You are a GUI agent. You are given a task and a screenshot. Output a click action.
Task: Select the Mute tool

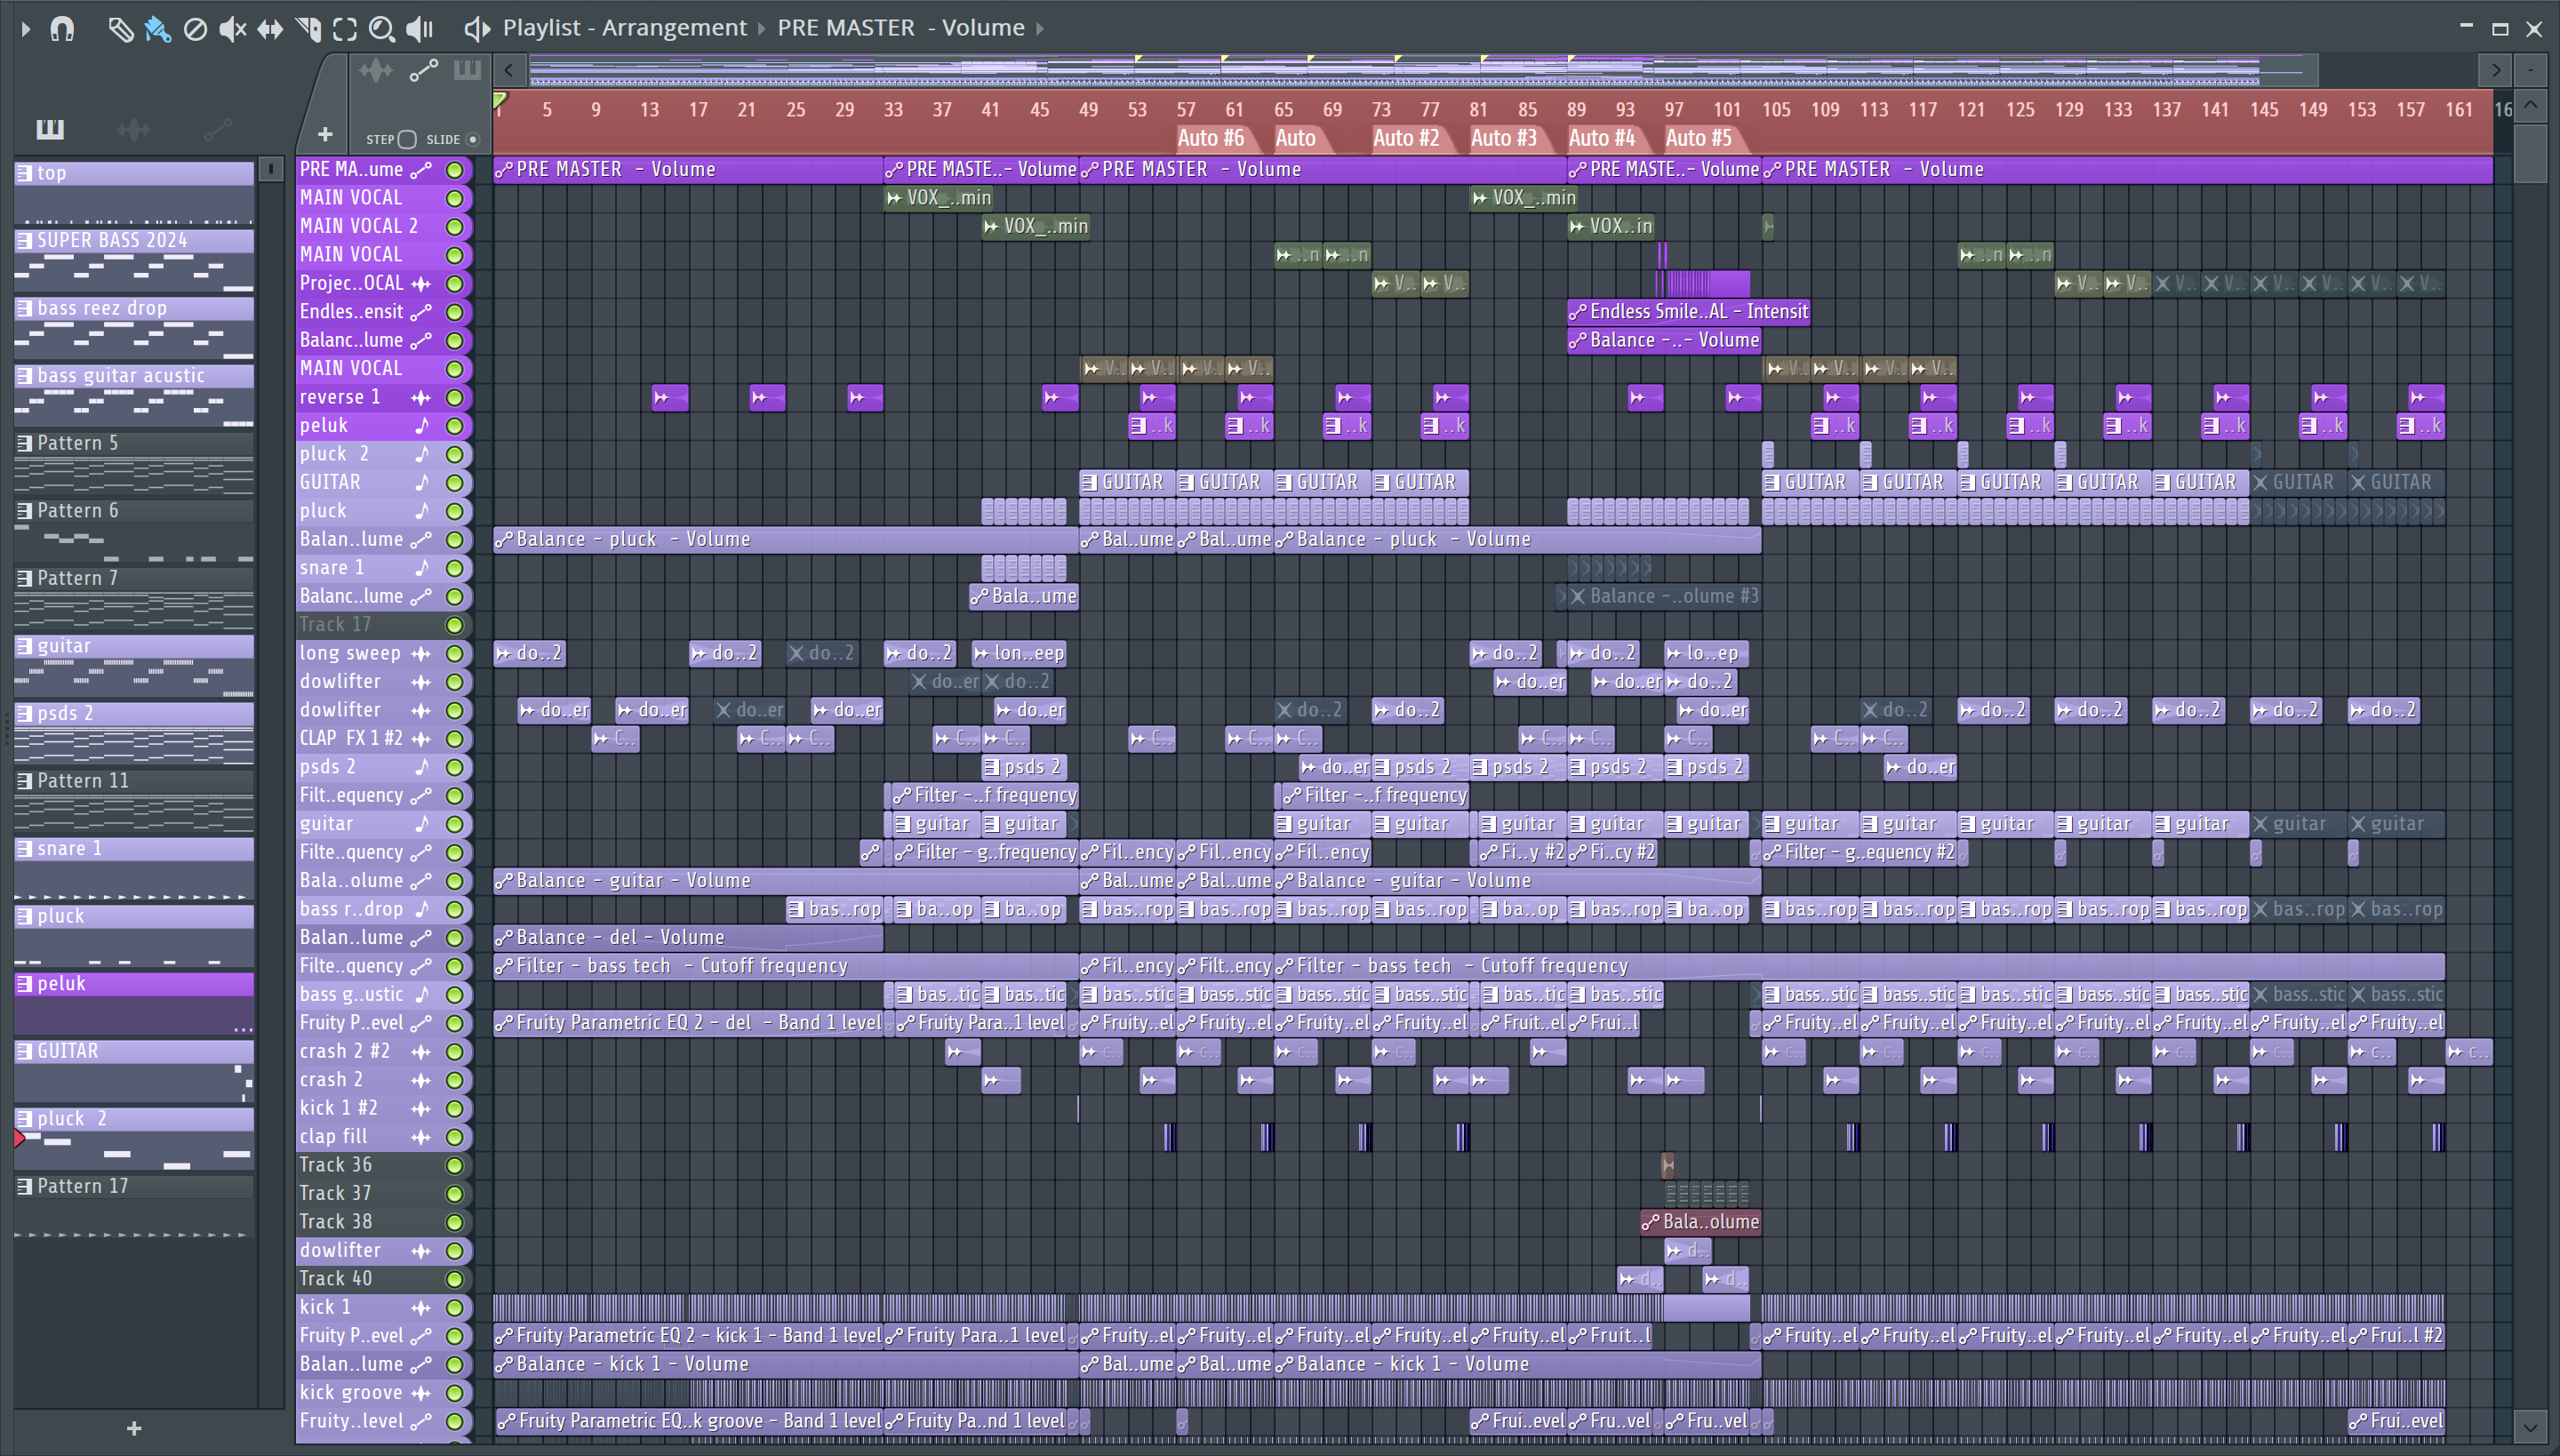[x=232, y=29]
